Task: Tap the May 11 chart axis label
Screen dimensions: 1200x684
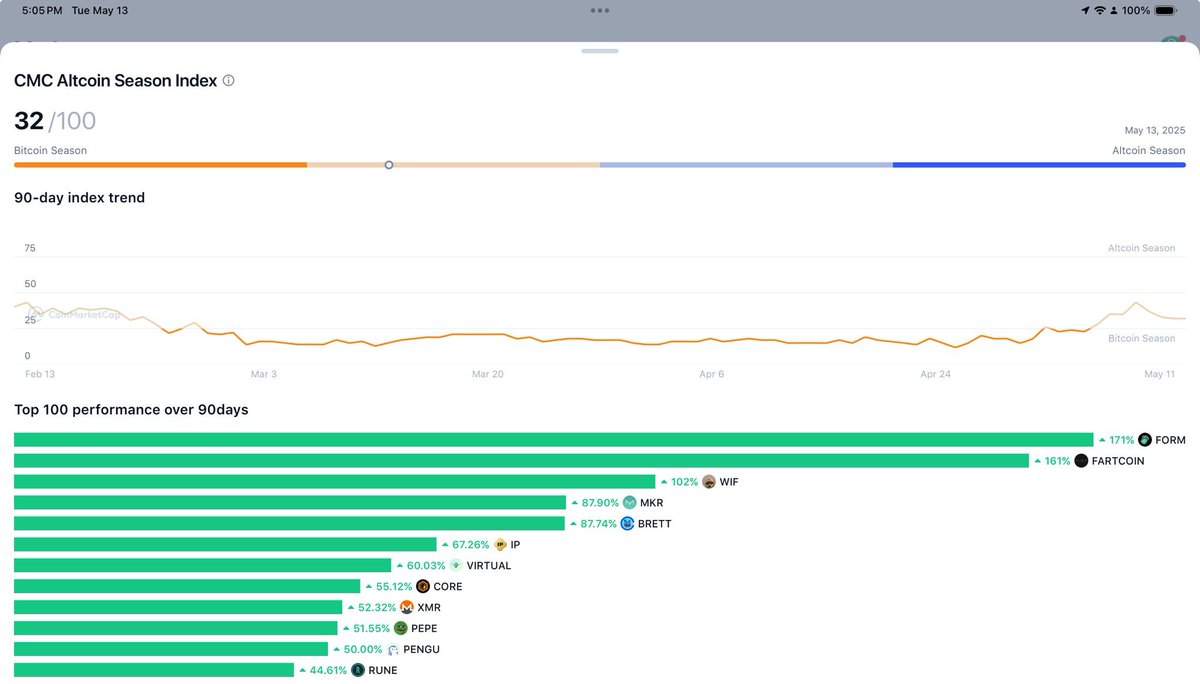Action: (1160, 374)
